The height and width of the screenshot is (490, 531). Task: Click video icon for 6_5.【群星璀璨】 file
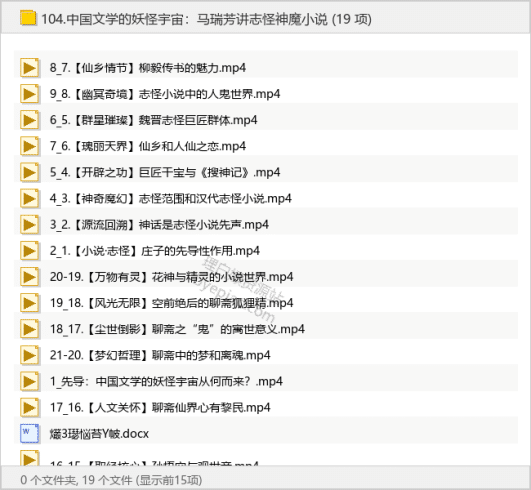point(29,120)
